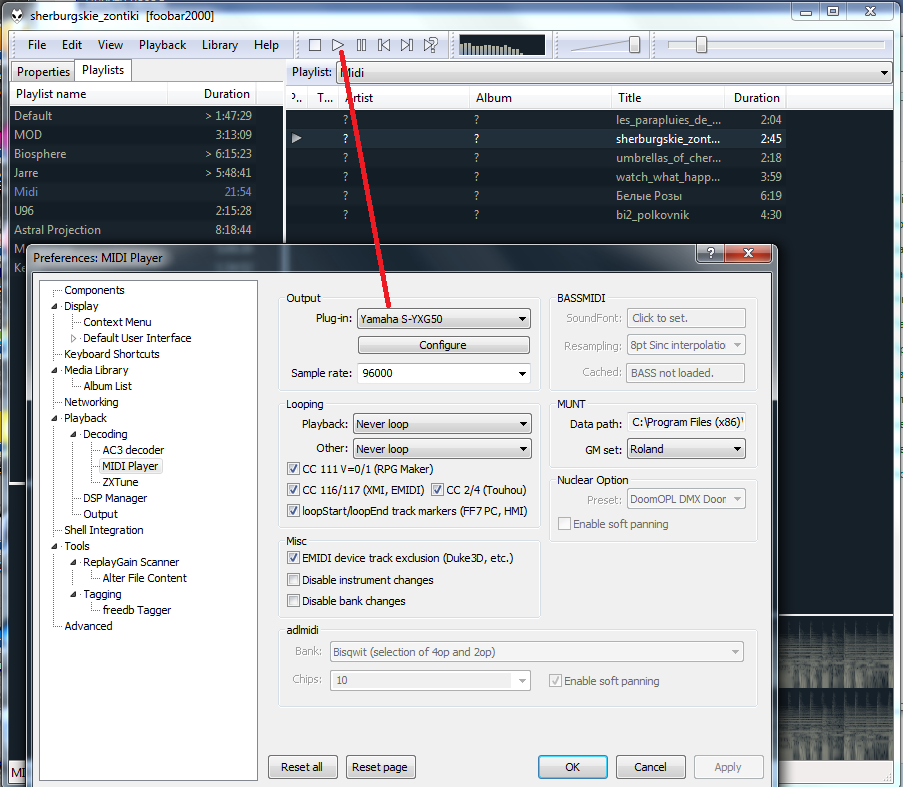Toggle CC 2/4 (Touhou) checkbox

(437, 490)
